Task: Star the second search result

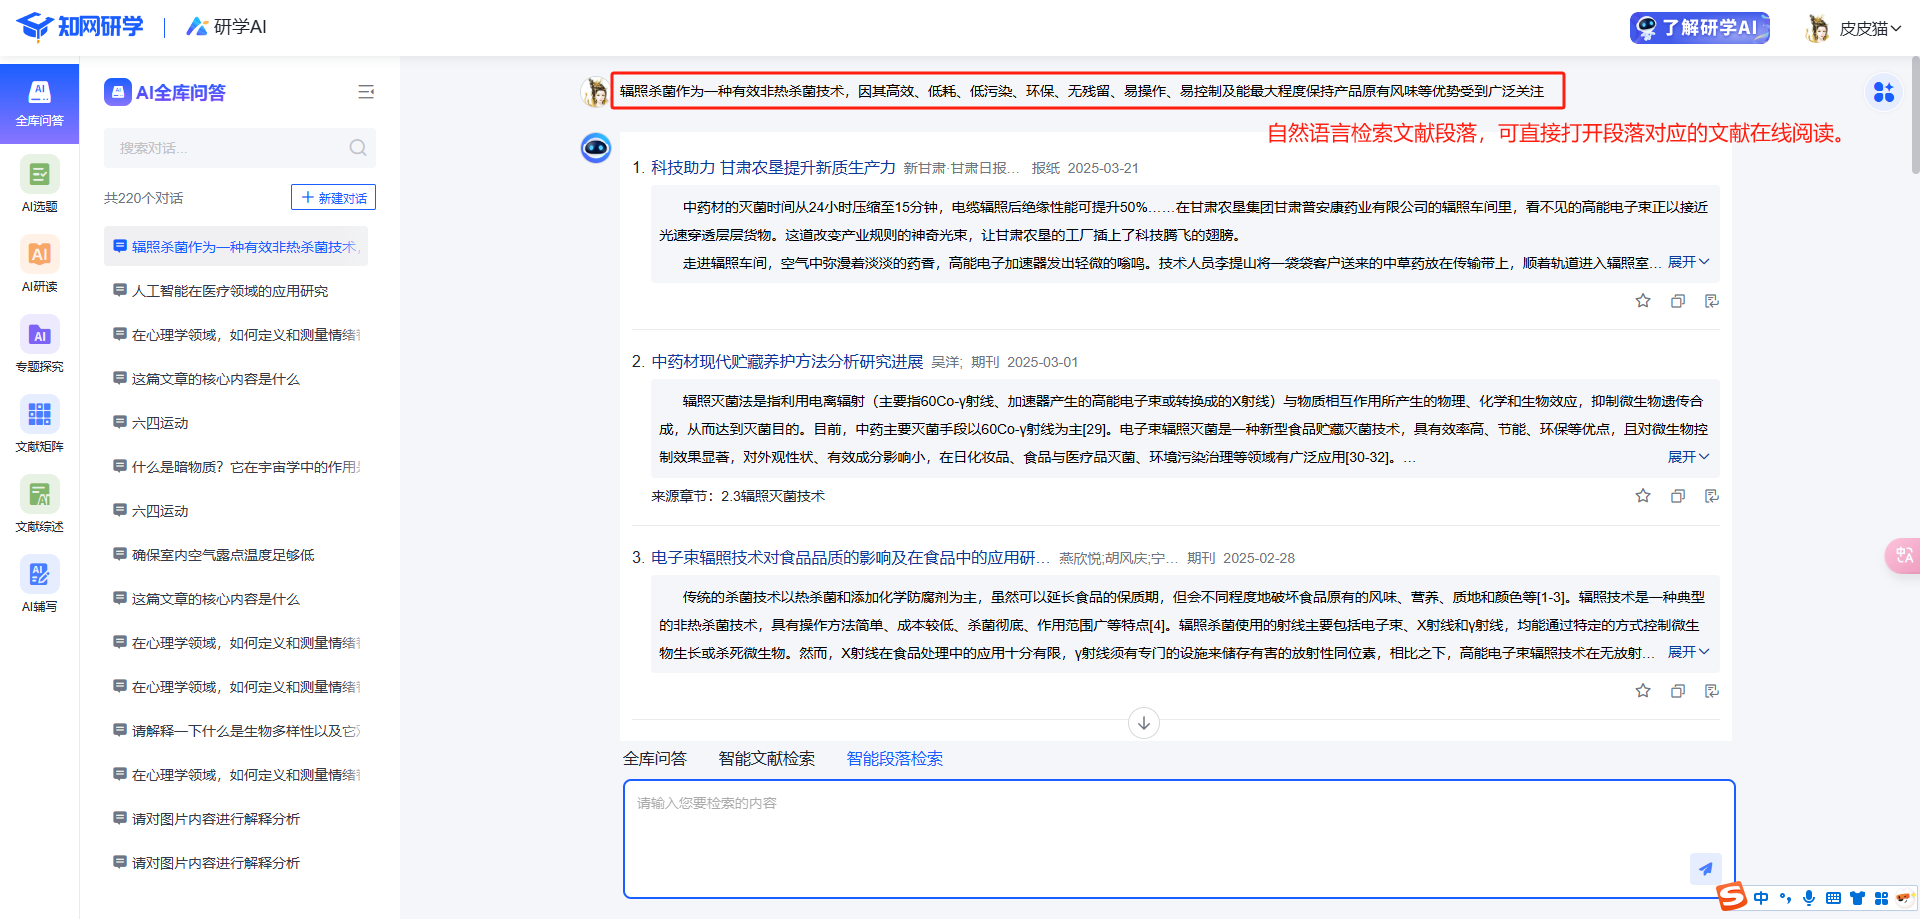Action: tap(1642, 496)
